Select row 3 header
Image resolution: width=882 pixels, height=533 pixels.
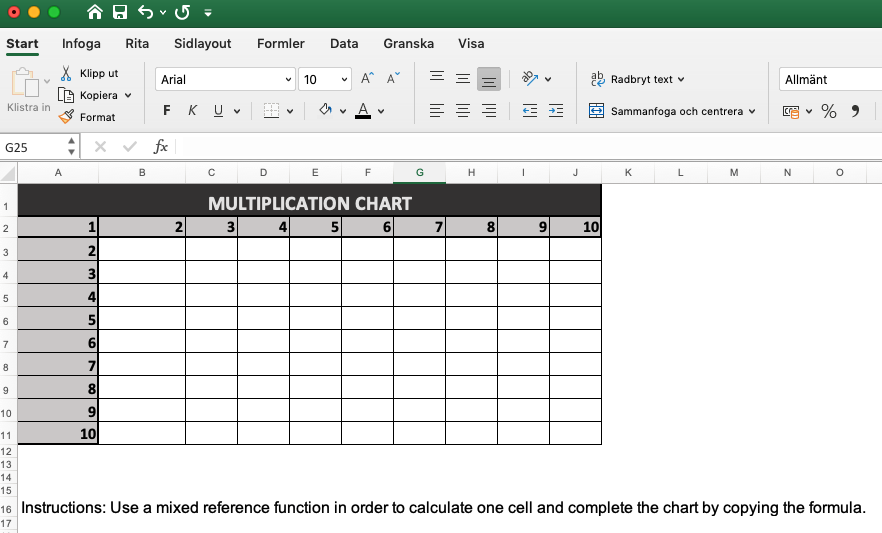(x=8, y=250)
